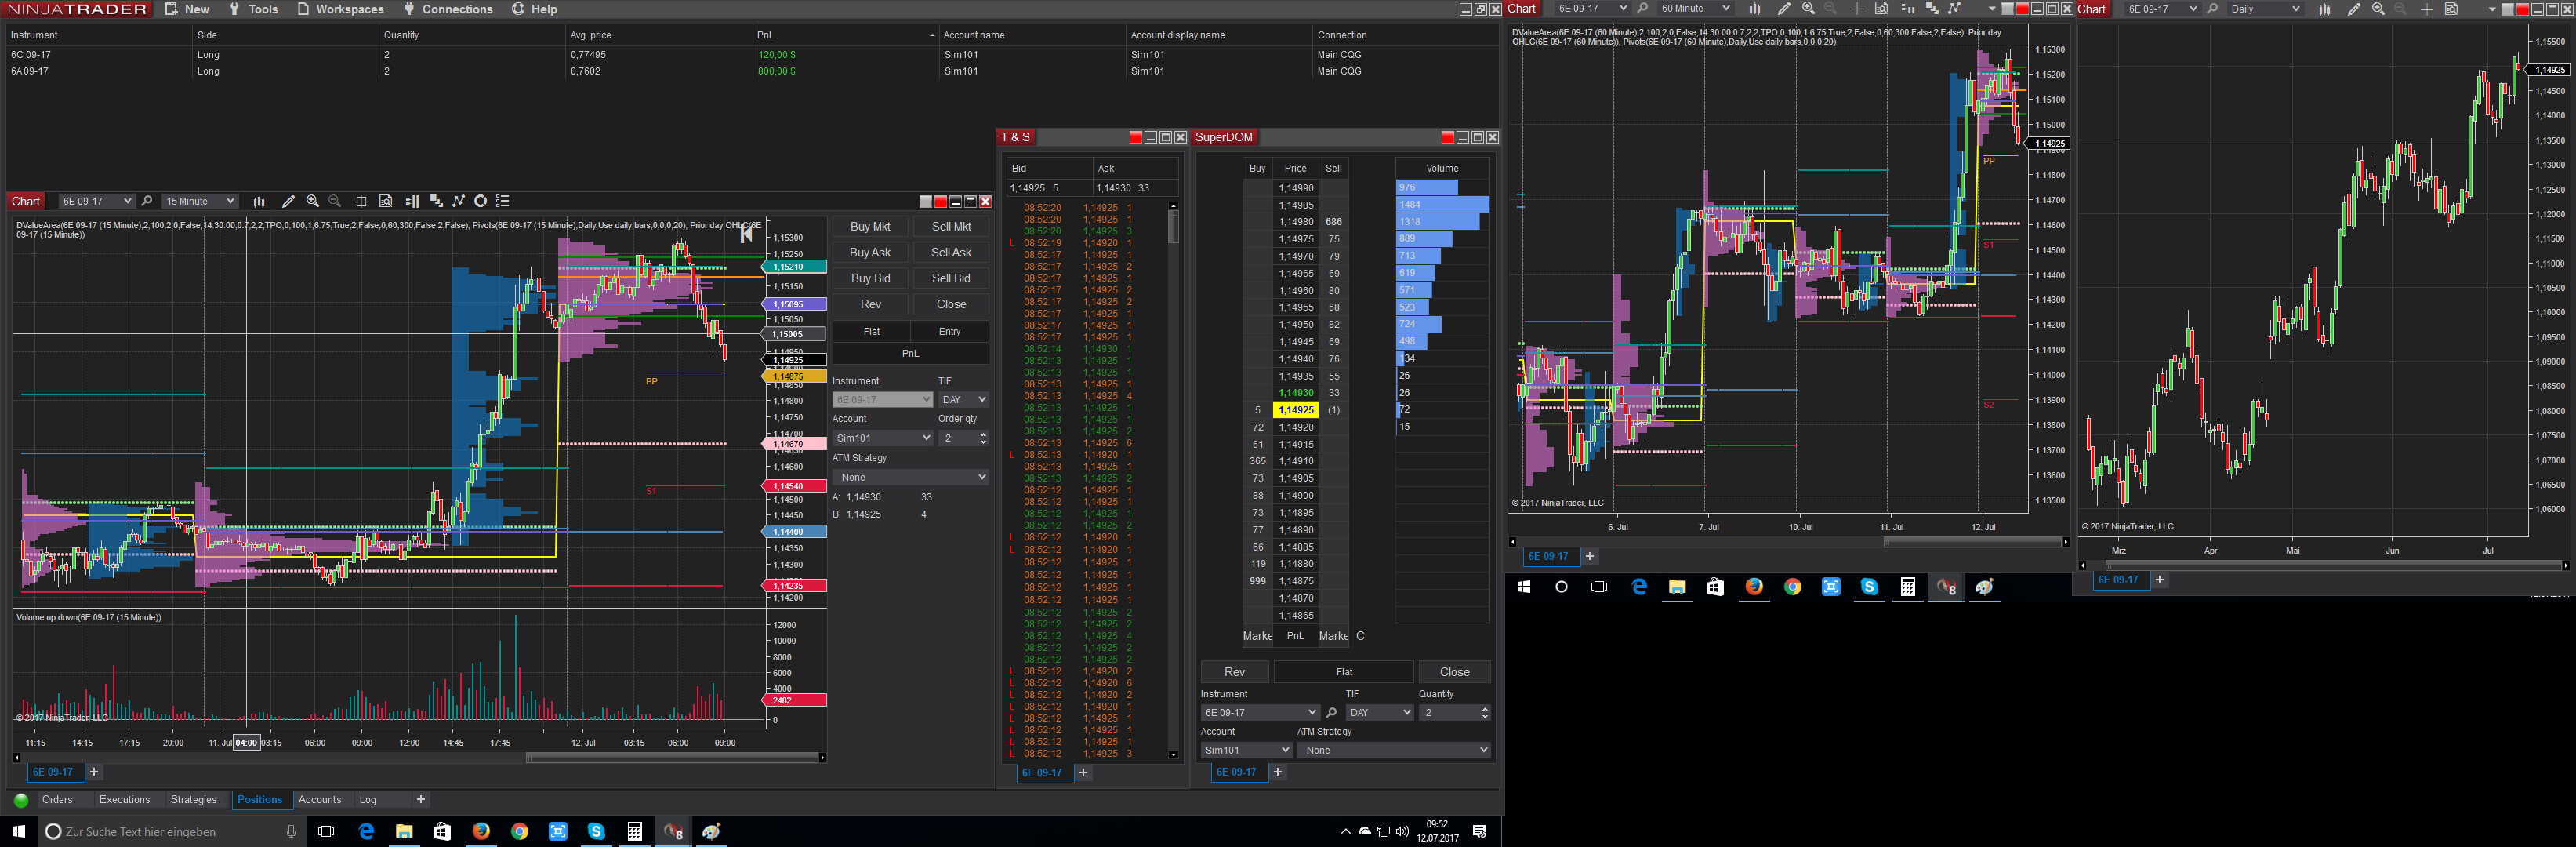Click price 1,14925 highlighted in SuperDOM

[x=1295, y=410]
